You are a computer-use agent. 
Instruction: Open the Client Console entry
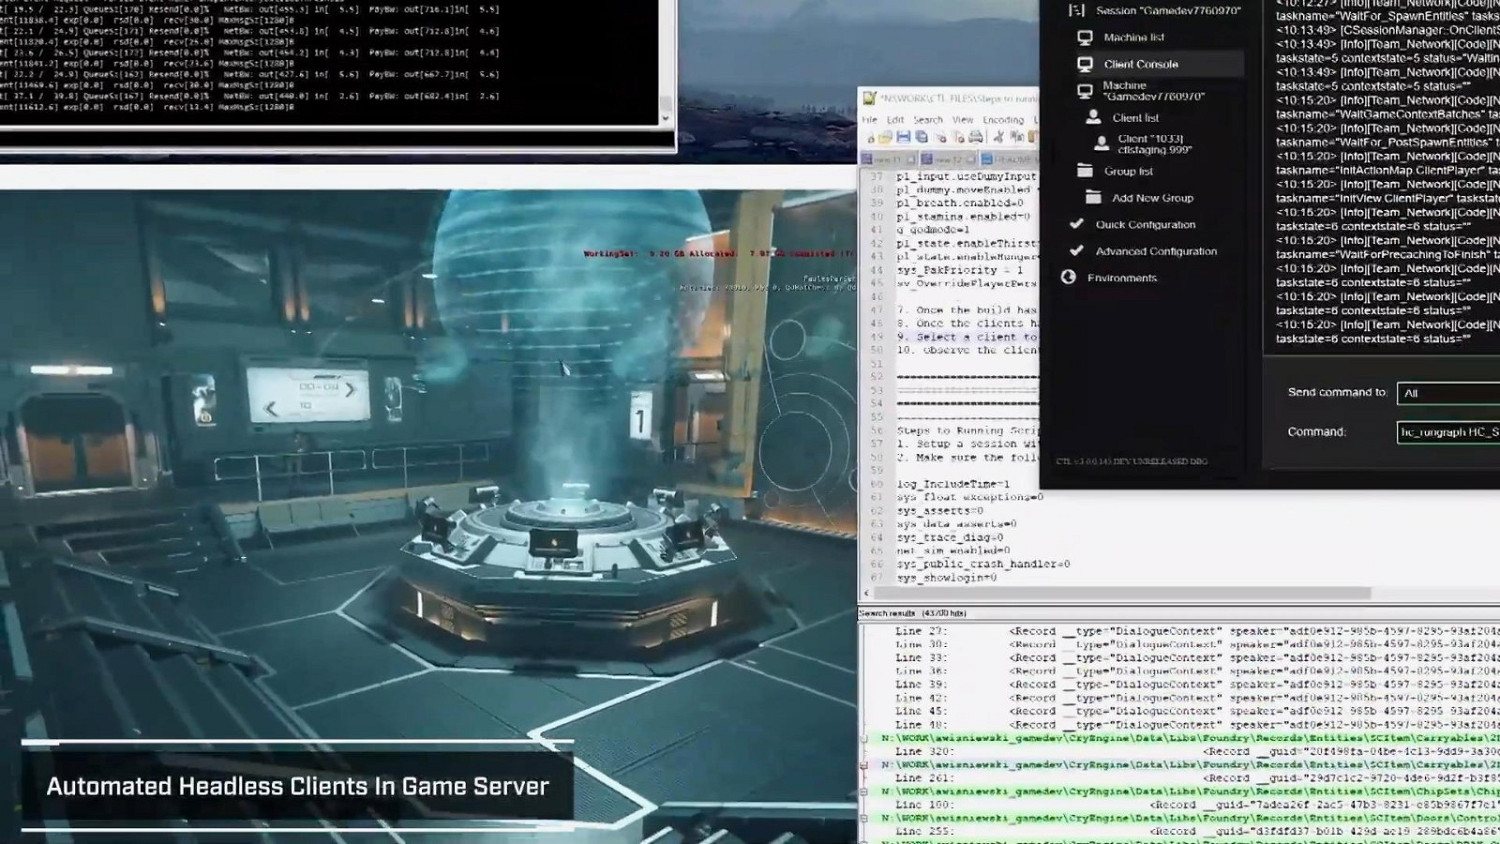[x=1140, y=64]
